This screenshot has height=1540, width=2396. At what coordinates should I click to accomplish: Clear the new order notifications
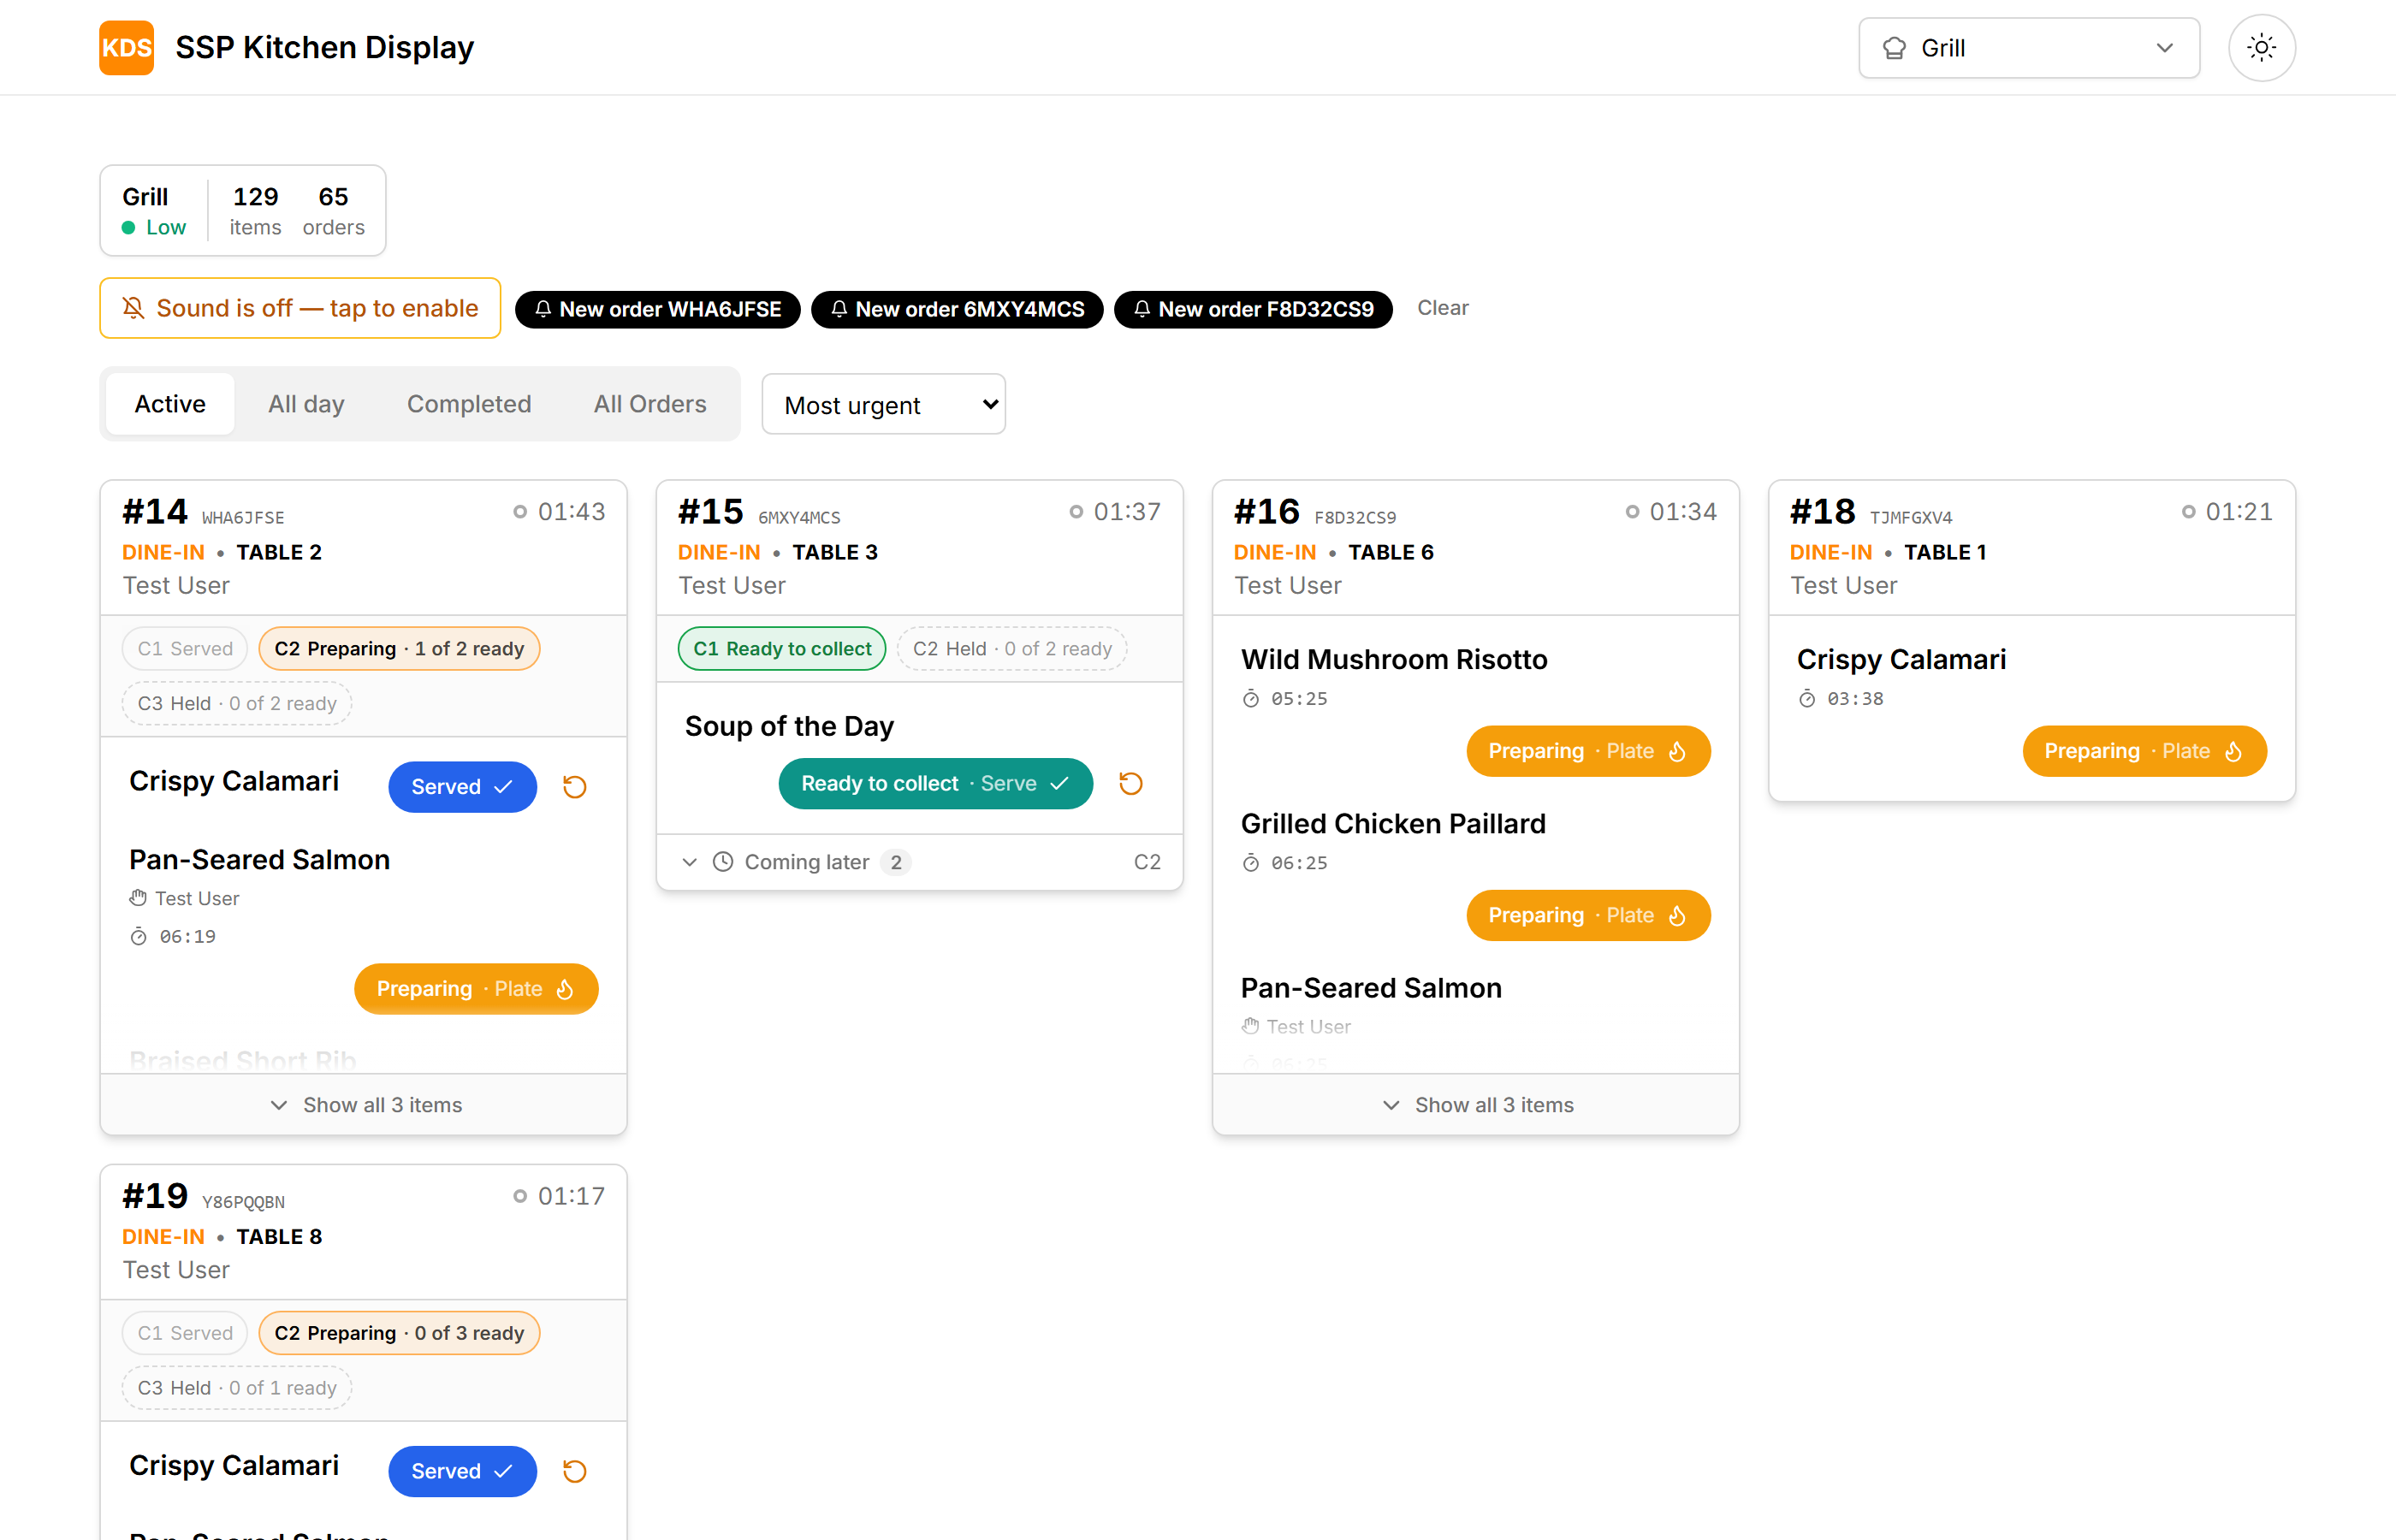point(1442,308)
